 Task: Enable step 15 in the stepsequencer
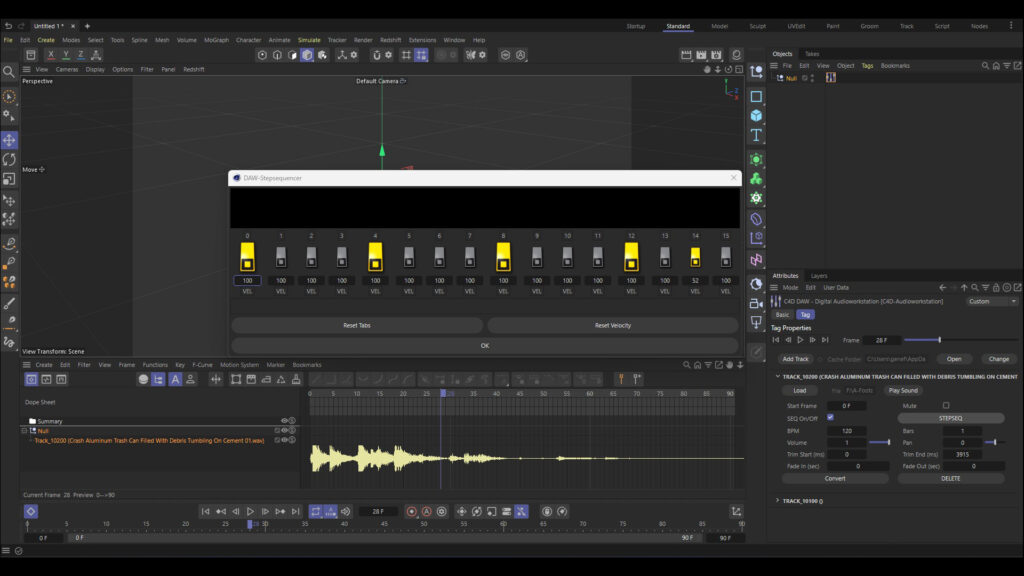[726, 257]
